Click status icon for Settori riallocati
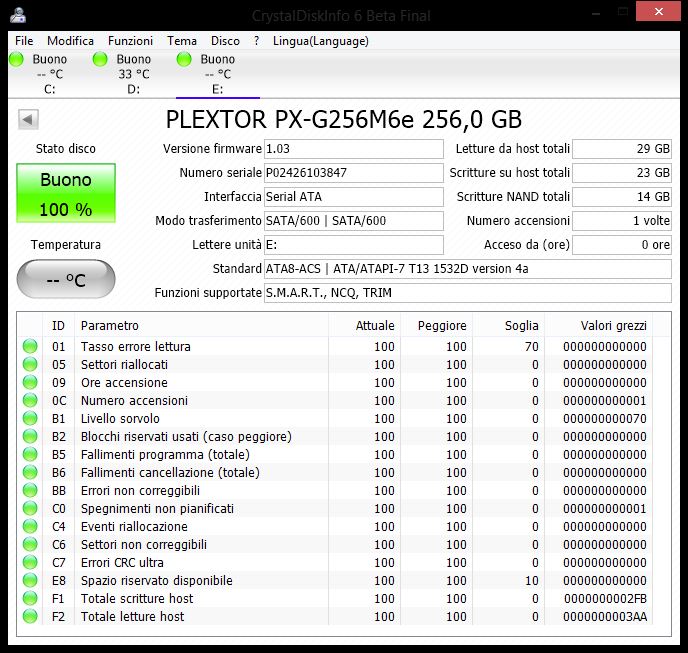Screen dimensions: 688x653 click(x=30, y=364)
